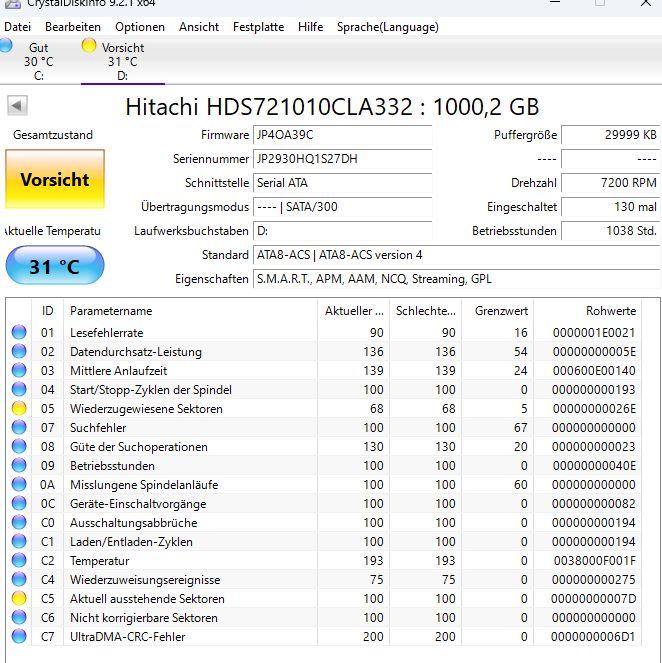Select raw value 0000000007D
662x663 pixels.
tap(594, 599)
